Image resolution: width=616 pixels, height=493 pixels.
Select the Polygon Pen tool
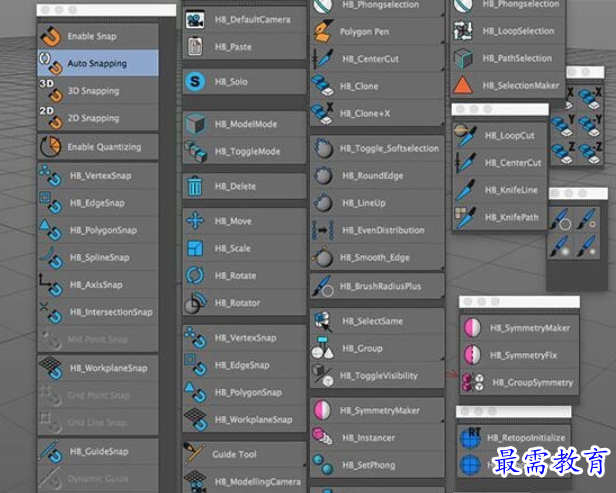[363, 32]
